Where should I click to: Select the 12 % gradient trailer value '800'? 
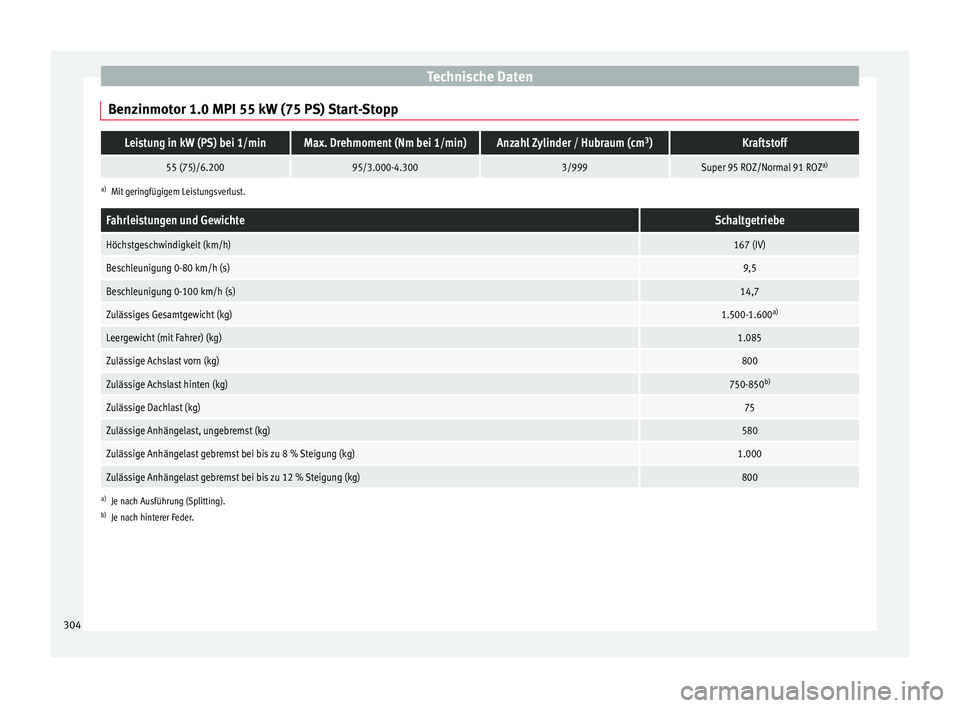(749, 478)
